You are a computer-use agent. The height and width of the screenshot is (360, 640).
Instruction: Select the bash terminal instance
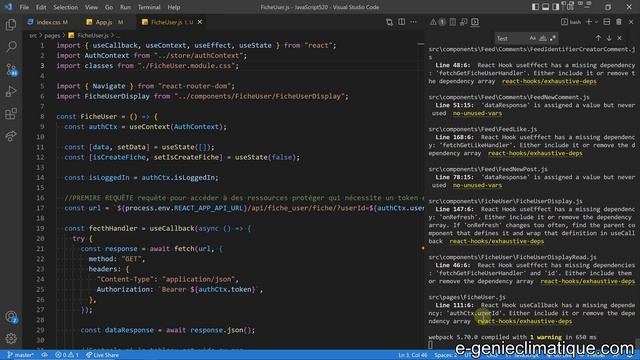coord(571,22)
